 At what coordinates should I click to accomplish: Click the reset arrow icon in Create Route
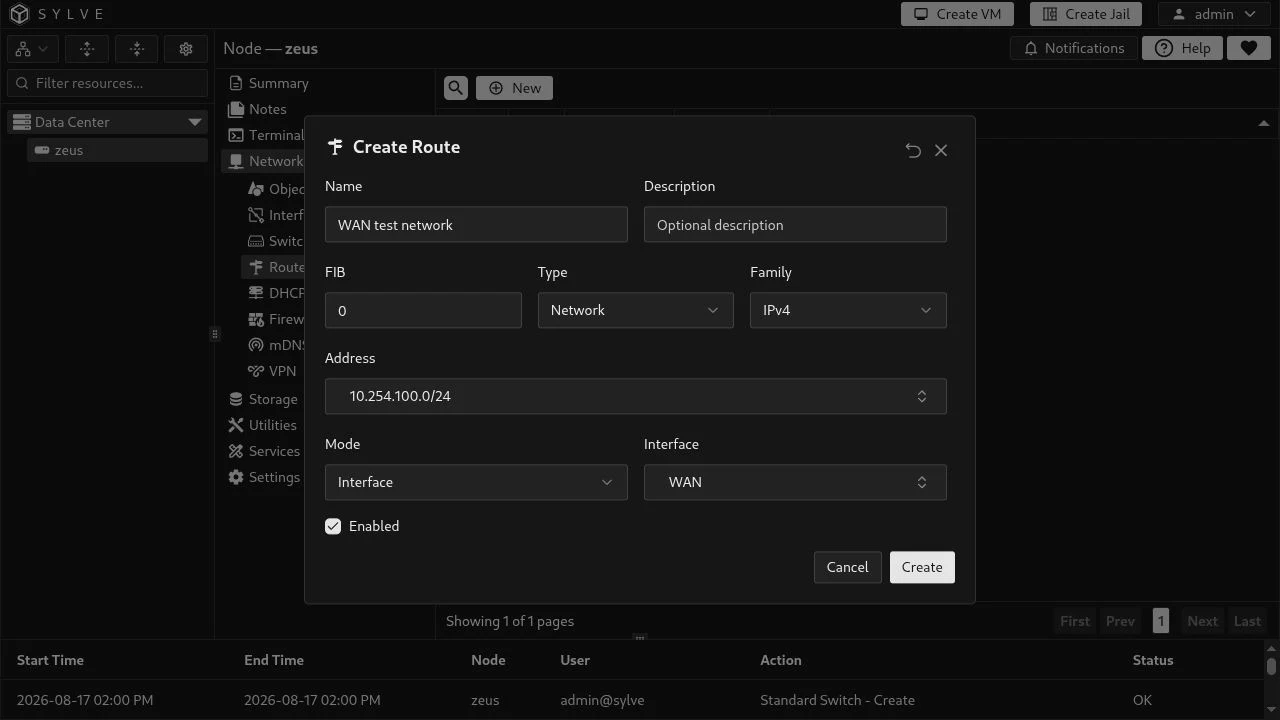click(x=913, y=150)
